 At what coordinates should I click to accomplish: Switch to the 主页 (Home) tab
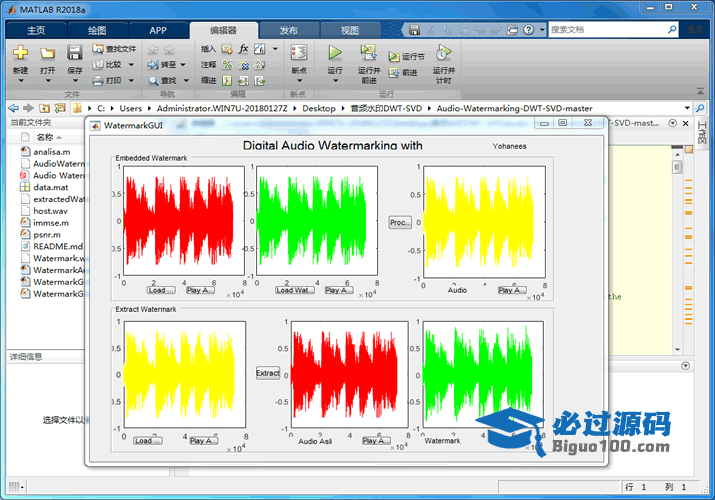36,30
